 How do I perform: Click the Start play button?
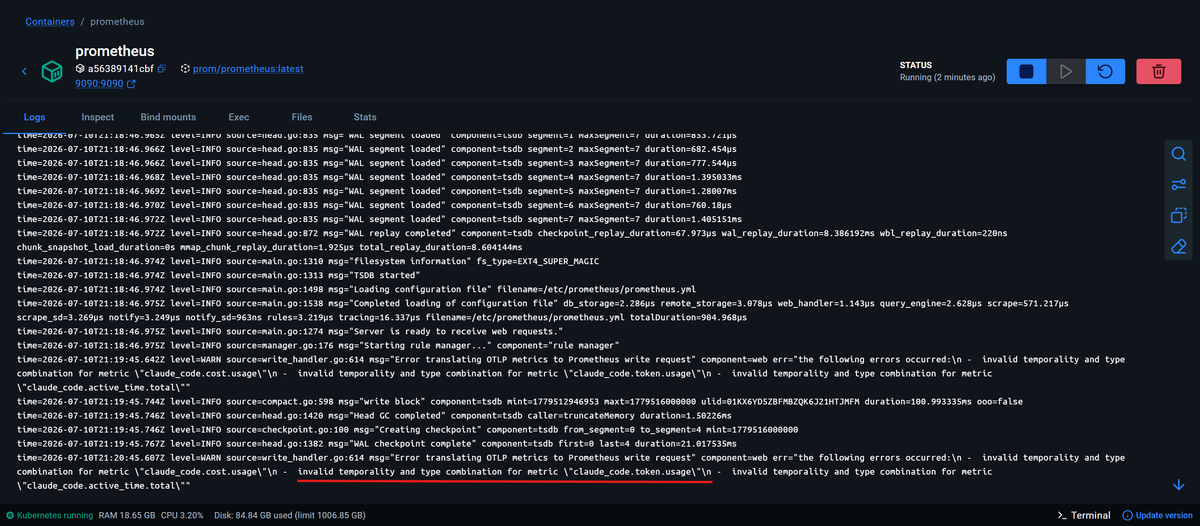click(x=1066, y=71)
